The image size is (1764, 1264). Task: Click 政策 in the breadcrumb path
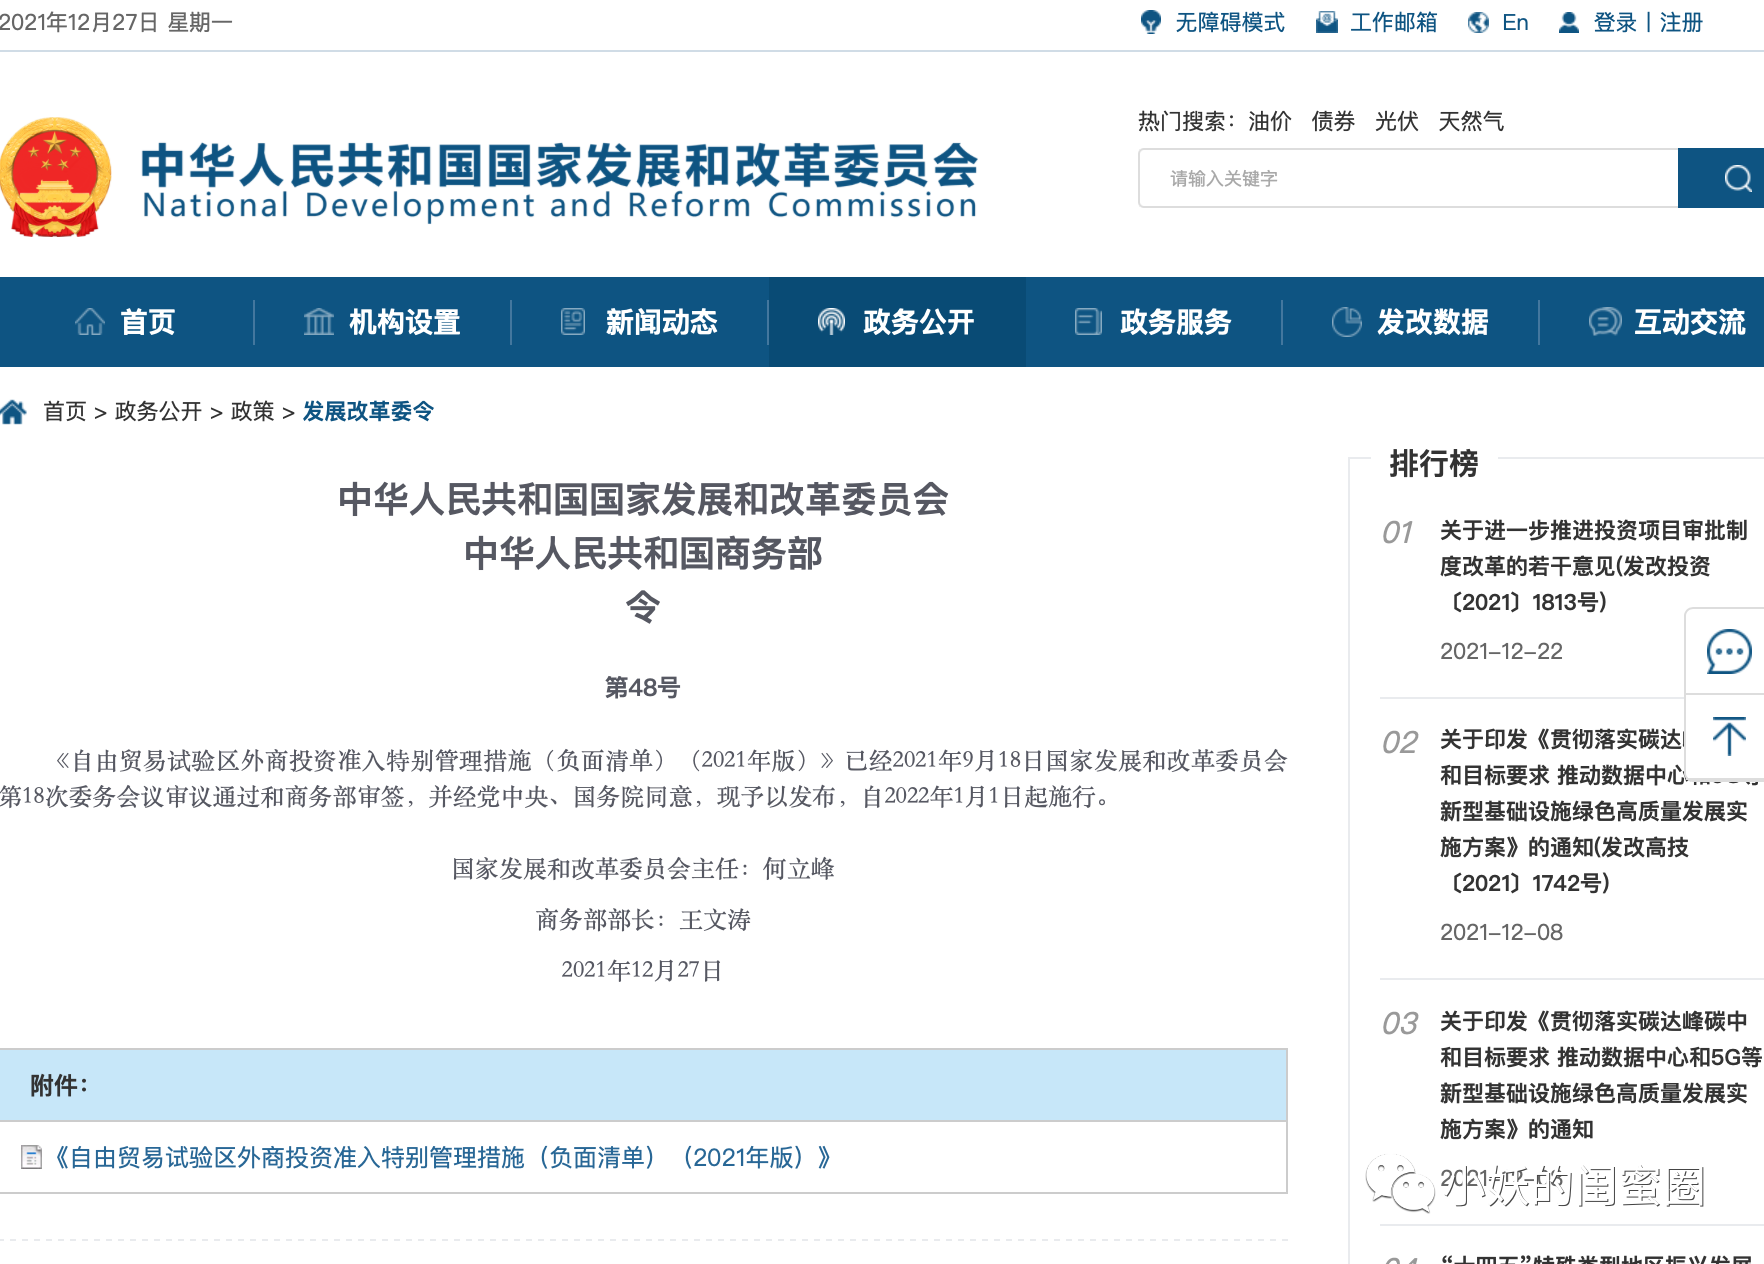click(252, 412)
